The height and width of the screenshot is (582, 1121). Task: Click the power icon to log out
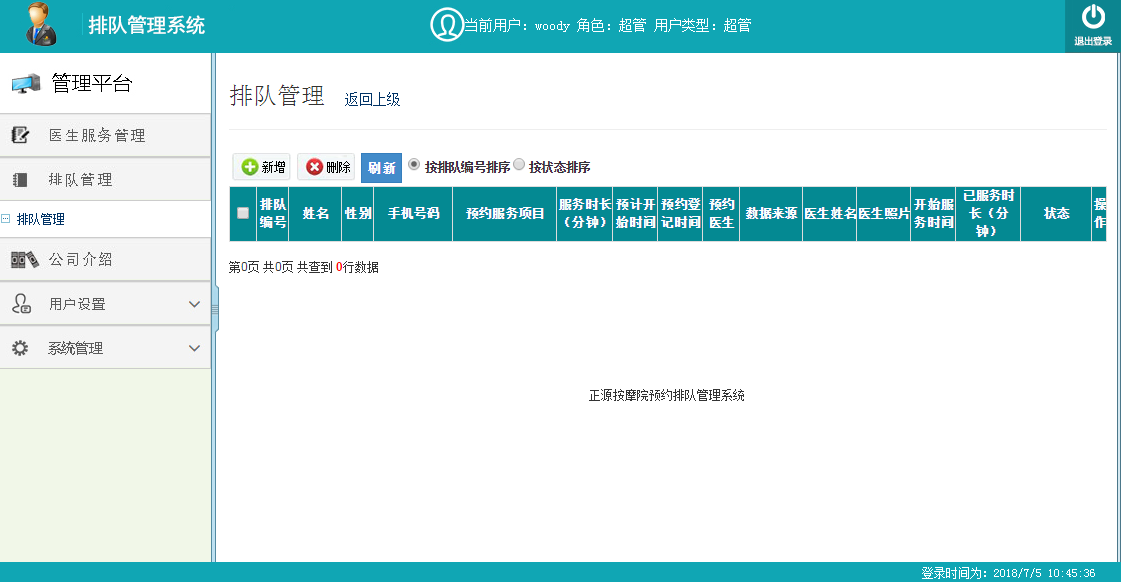tap(1093, 18)
